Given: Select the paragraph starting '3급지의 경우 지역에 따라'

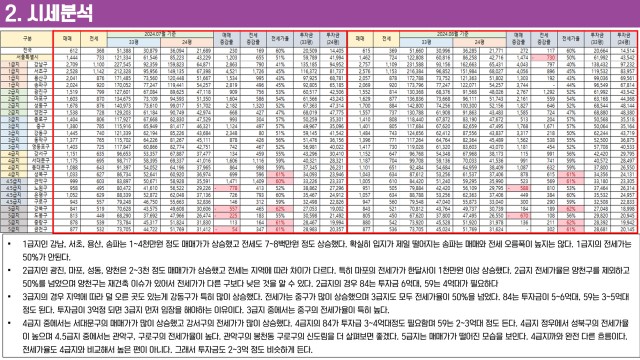Looking at the screenshot, I should 327,303.
